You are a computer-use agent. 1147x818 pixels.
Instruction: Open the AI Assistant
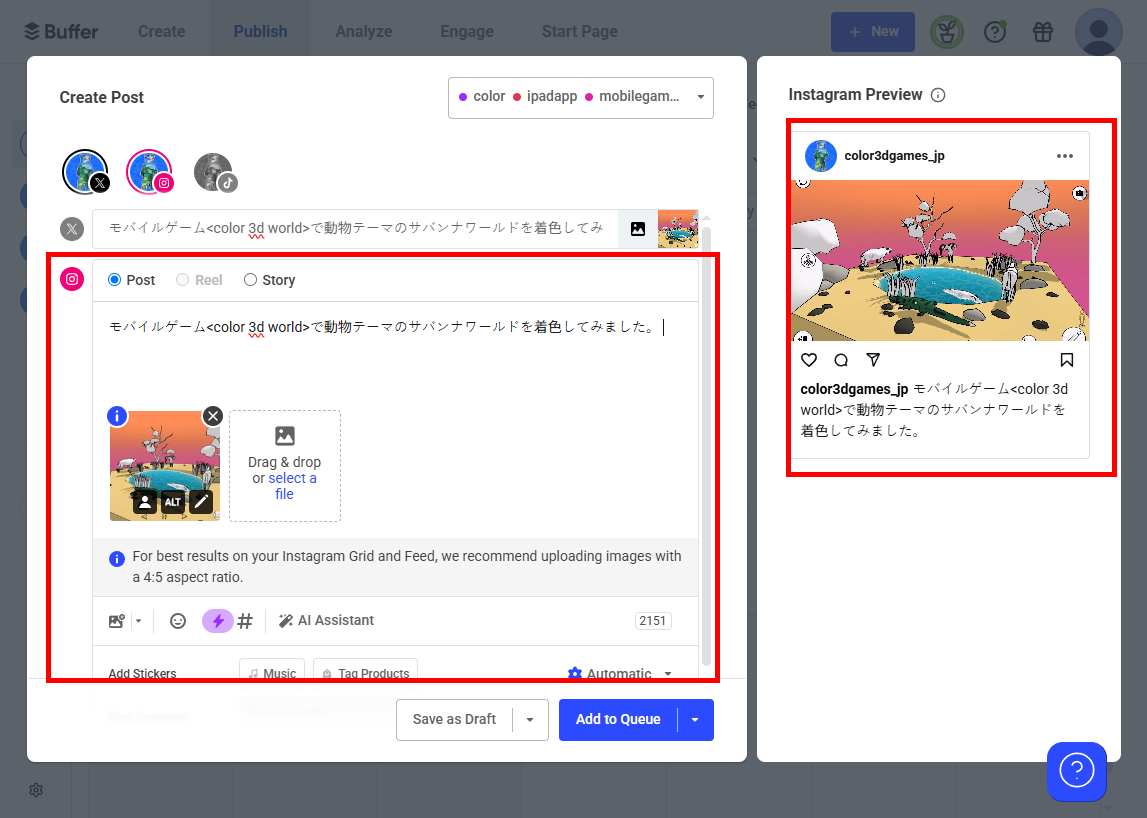coord(326,620)
